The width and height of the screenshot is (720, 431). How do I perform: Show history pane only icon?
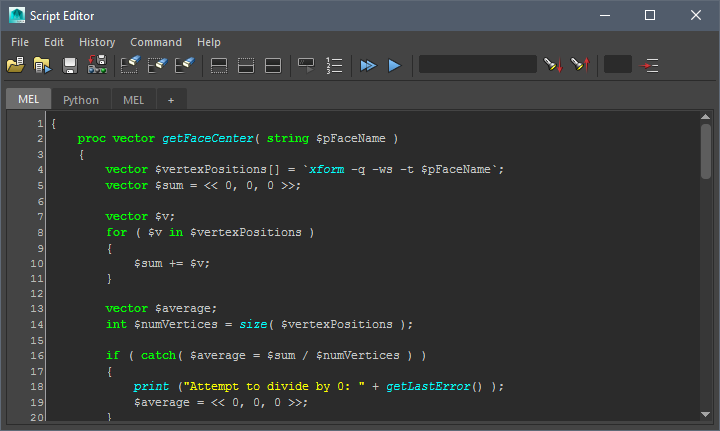coord(219,66)
